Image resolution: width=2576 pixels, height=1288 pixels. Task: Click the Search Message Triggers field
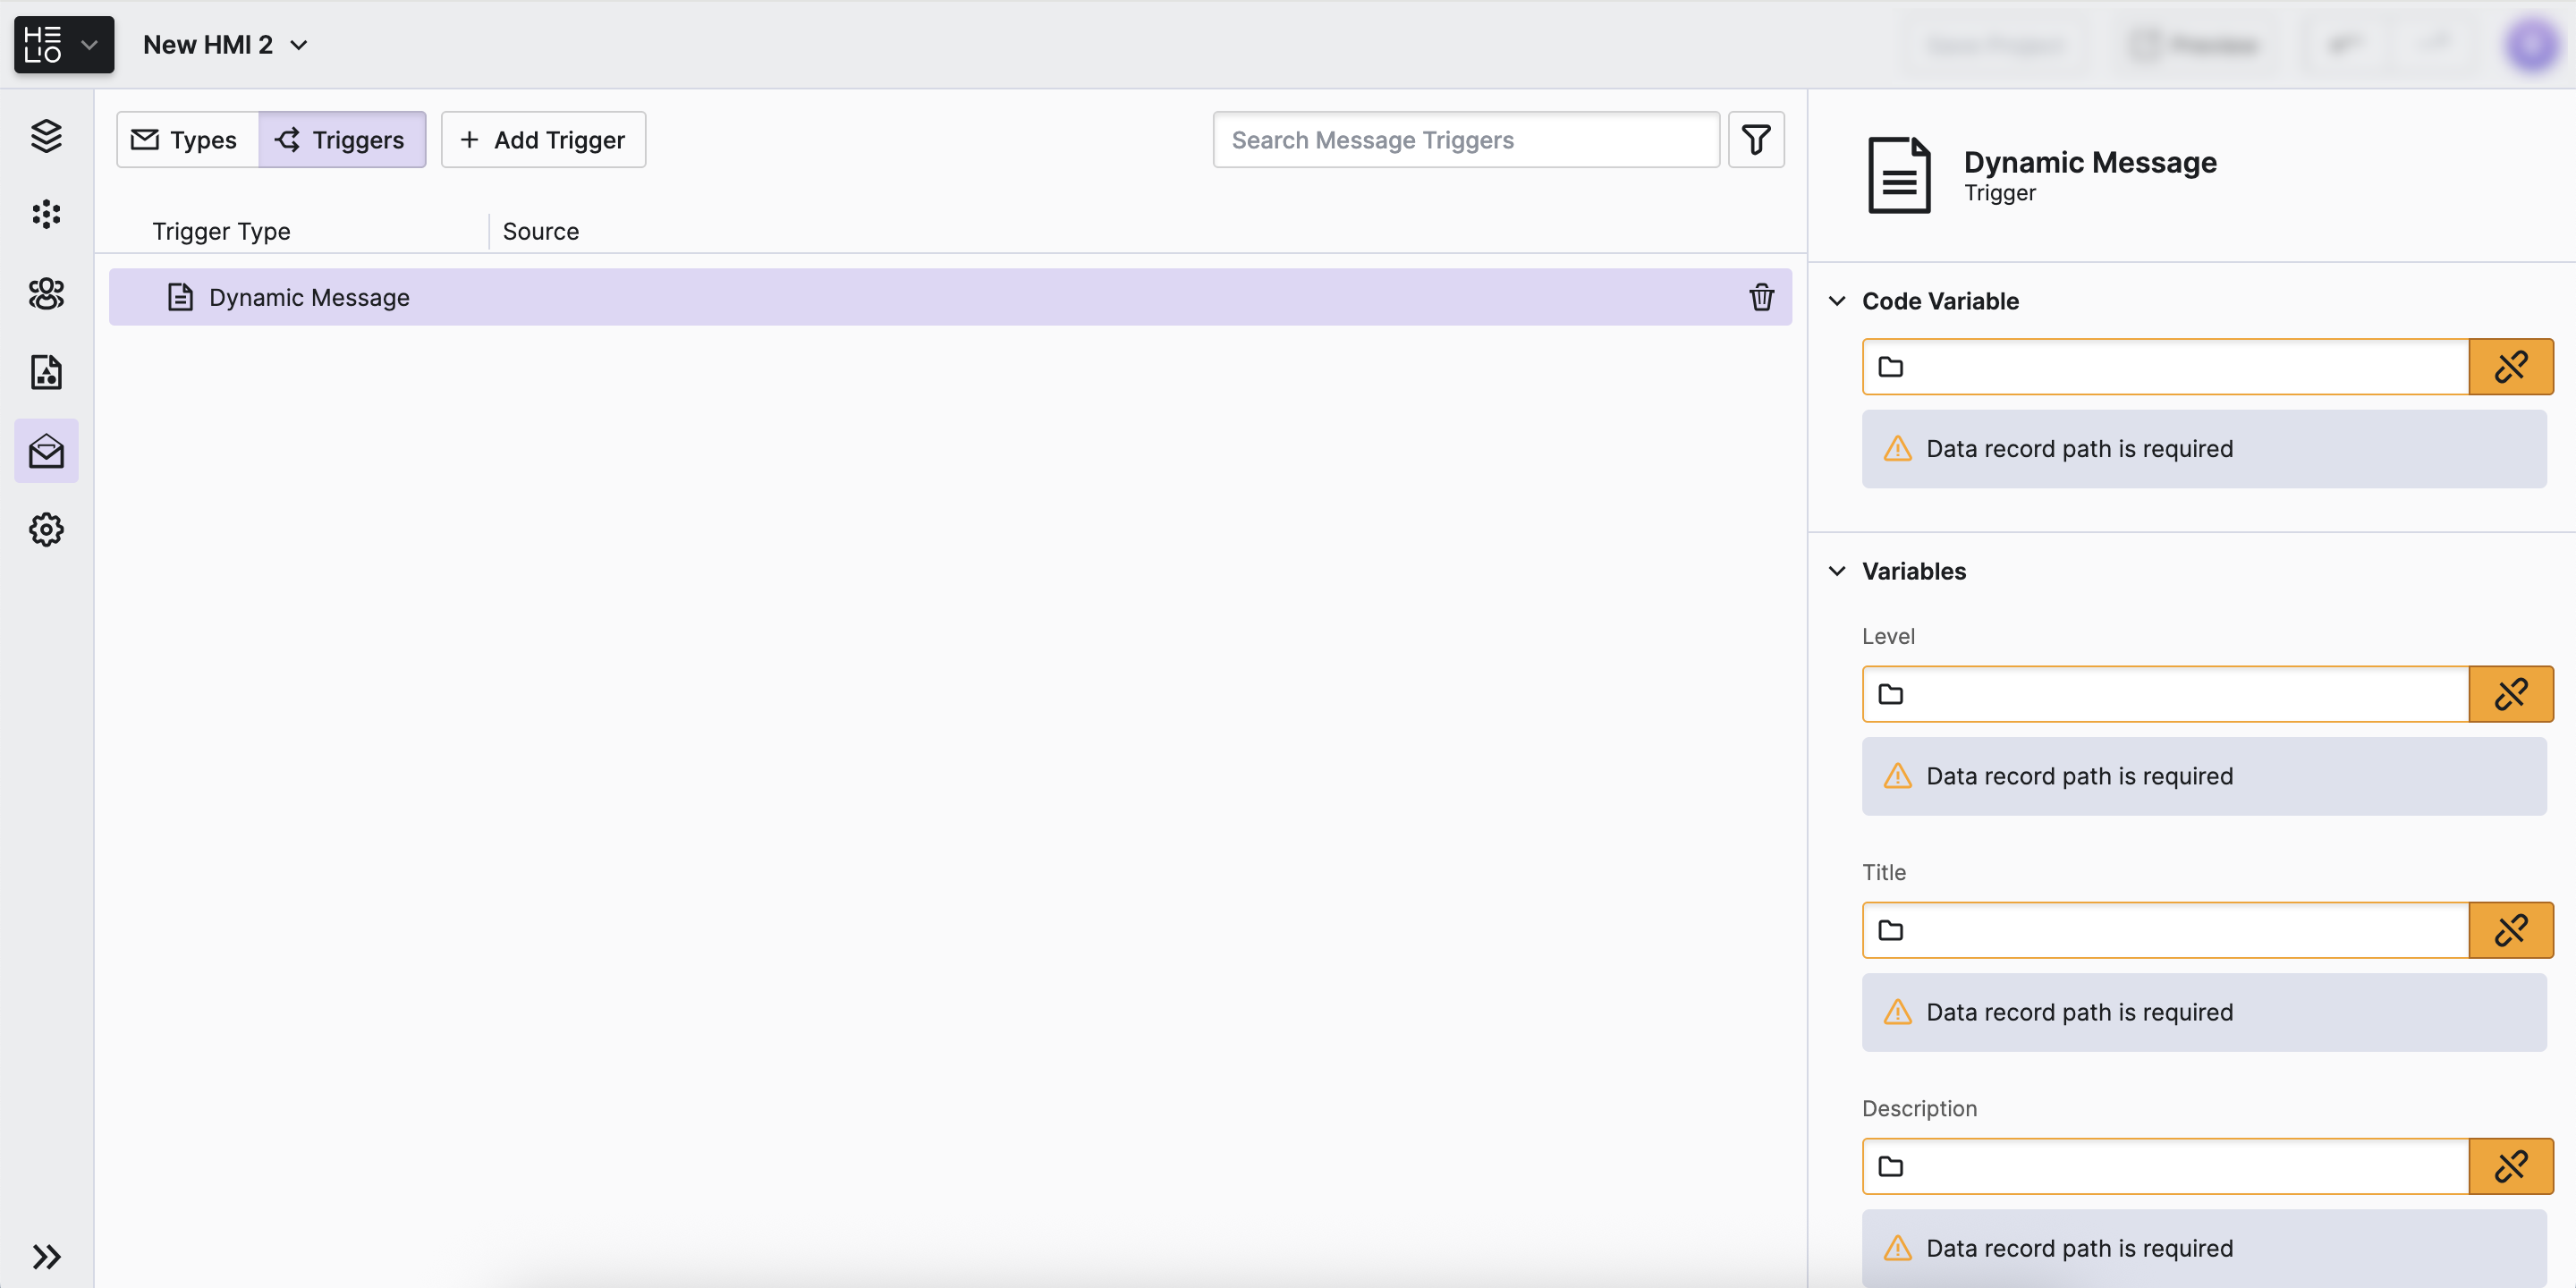1465,140
